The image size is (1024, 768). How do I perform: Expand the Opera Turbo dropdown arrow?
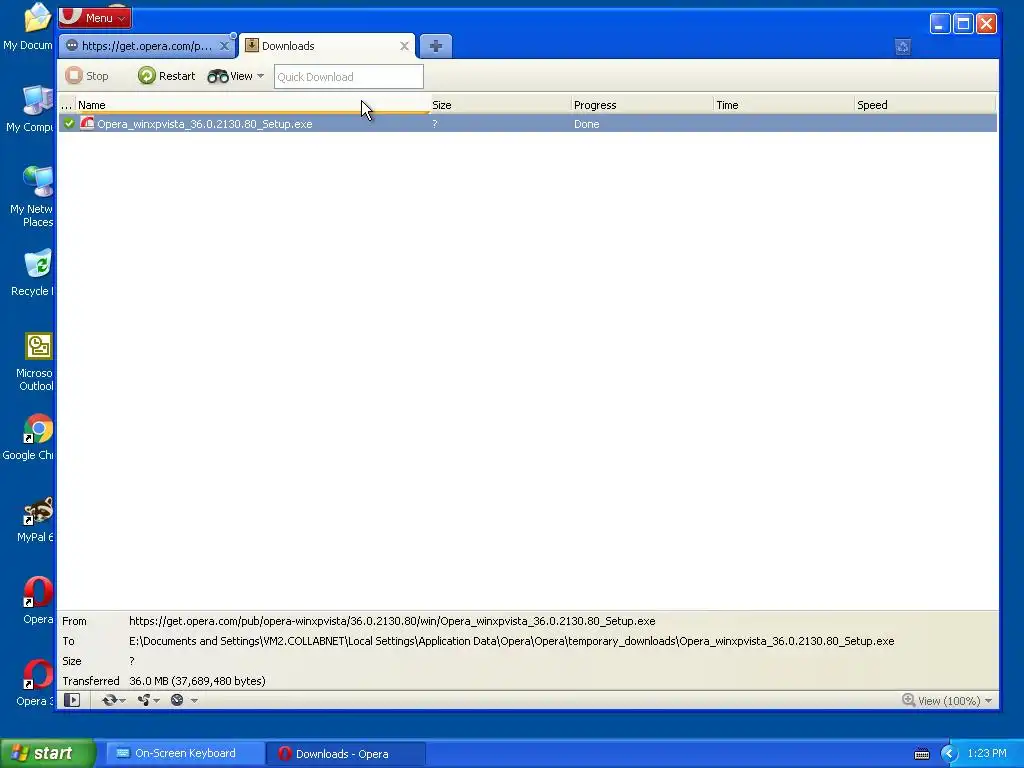click(194, 701)
